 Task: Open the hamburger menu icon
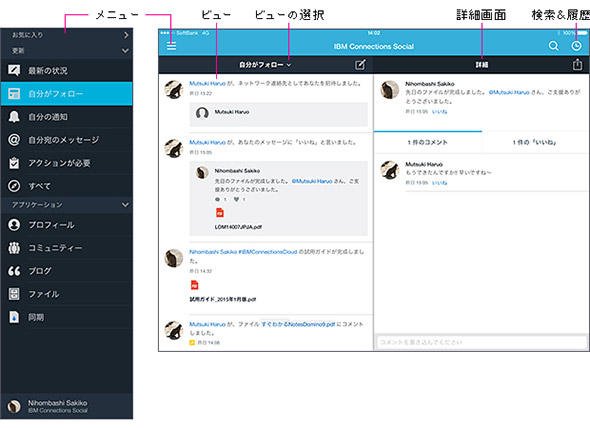click(x=172, y=46)
